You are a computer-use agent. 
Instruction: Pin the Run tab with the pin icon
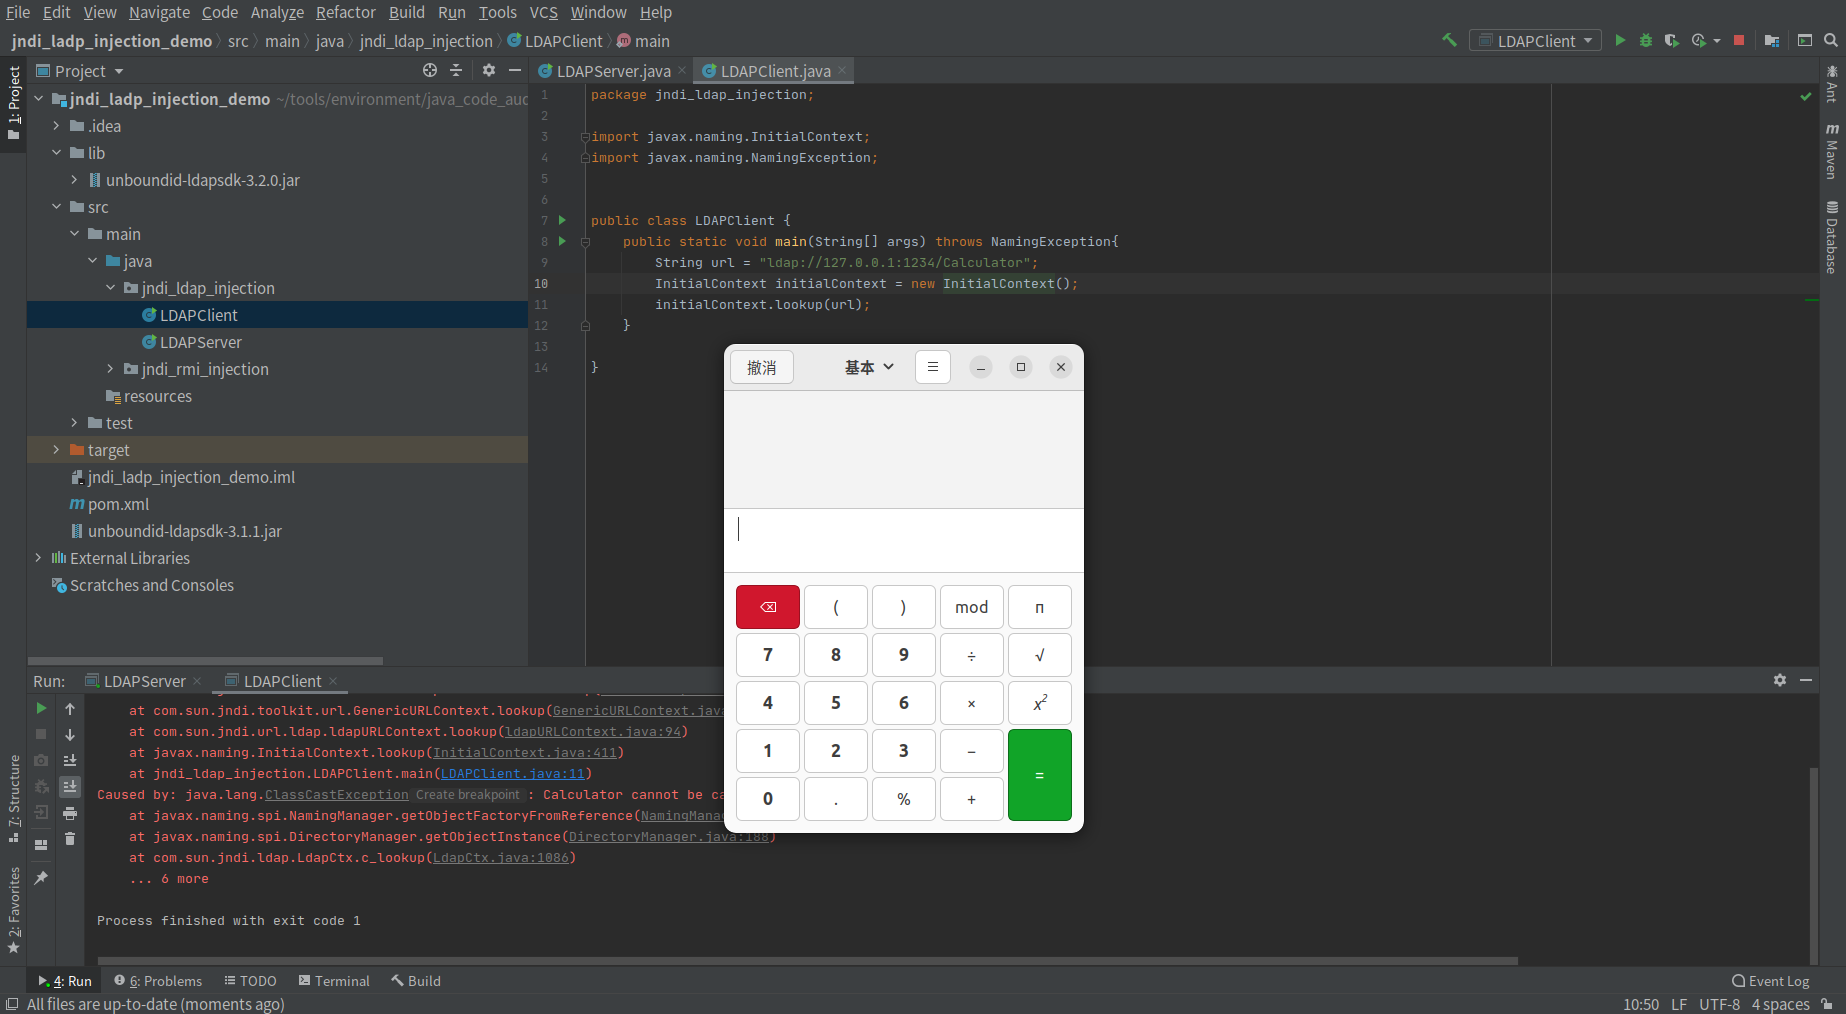(41, 878)
